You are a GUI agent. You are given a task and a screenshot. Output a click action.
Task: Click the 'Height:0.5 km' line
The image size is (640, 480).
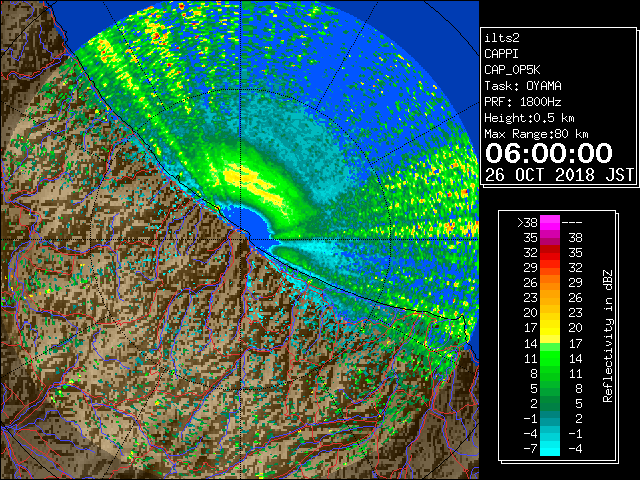tap(529, 118)
